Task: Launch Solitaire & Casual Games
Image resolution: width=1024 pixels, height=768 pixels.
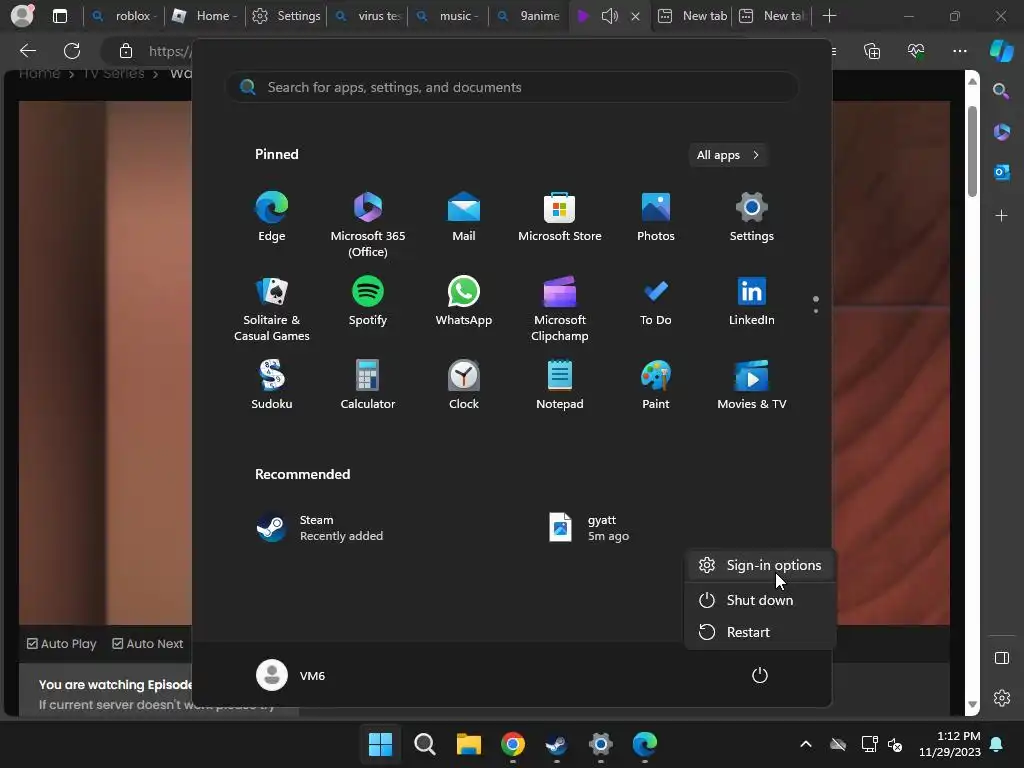Action: [x=272, y=309]
